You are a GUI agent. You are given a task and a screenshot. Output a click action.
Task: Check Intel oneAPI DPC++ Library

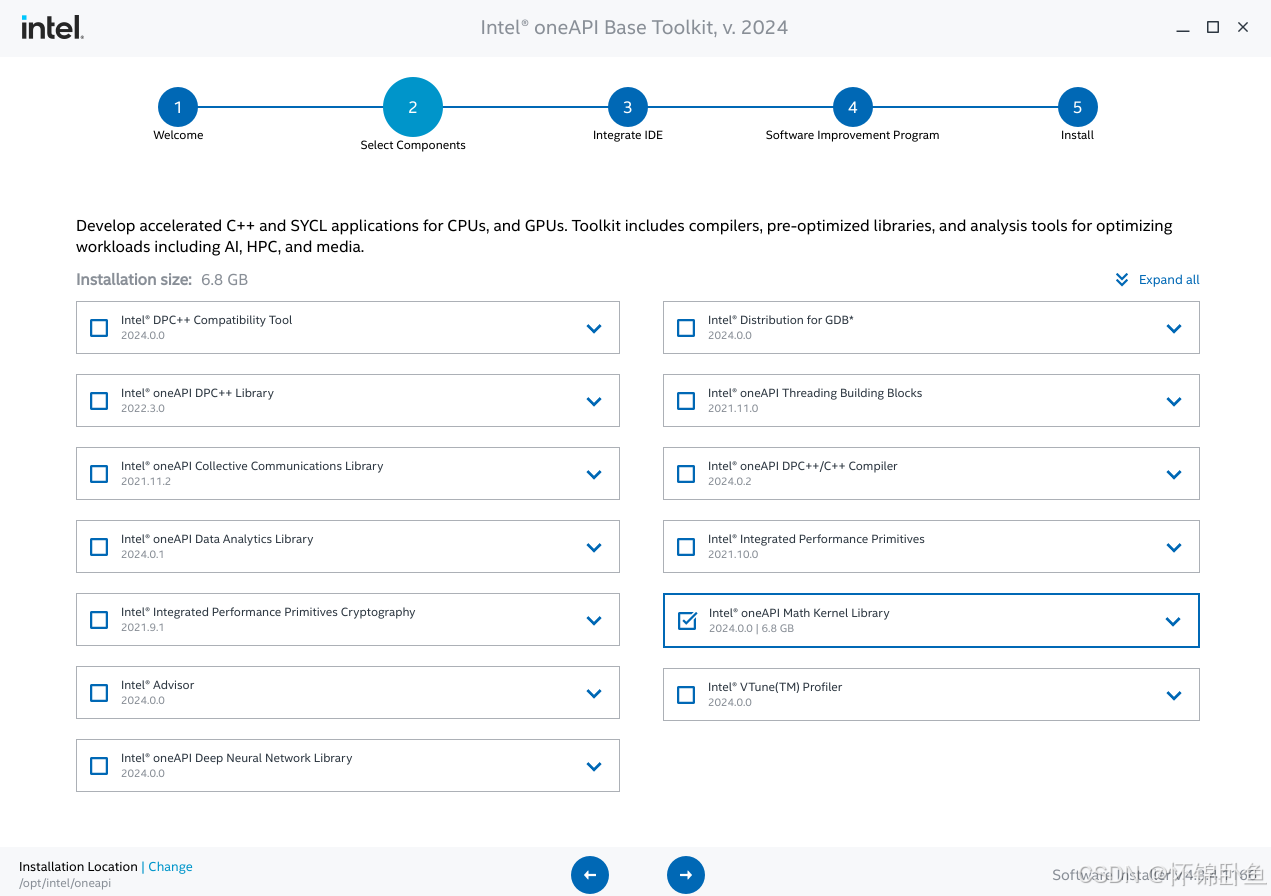coord(99,401)
